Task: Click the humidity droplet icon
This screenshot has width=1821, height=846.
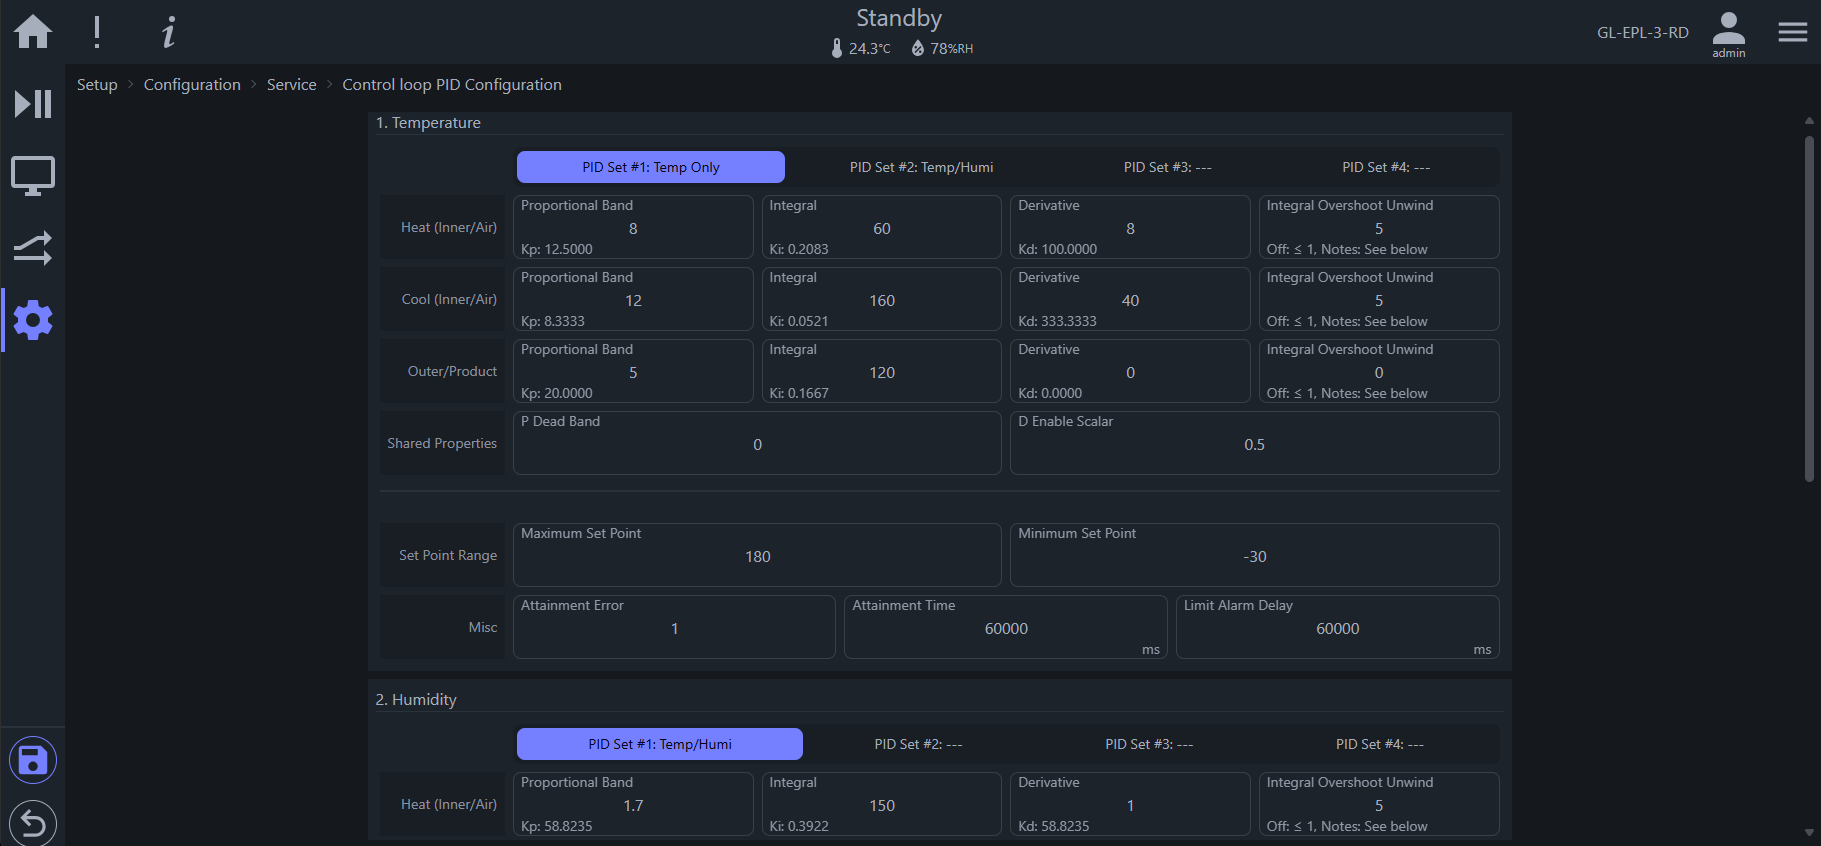Action: pyautogui.click(x=917, y=48)
